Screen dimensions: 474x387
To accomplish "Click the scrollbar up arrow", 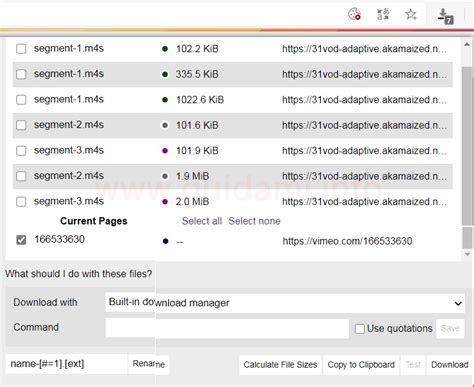I will [467, 45].
